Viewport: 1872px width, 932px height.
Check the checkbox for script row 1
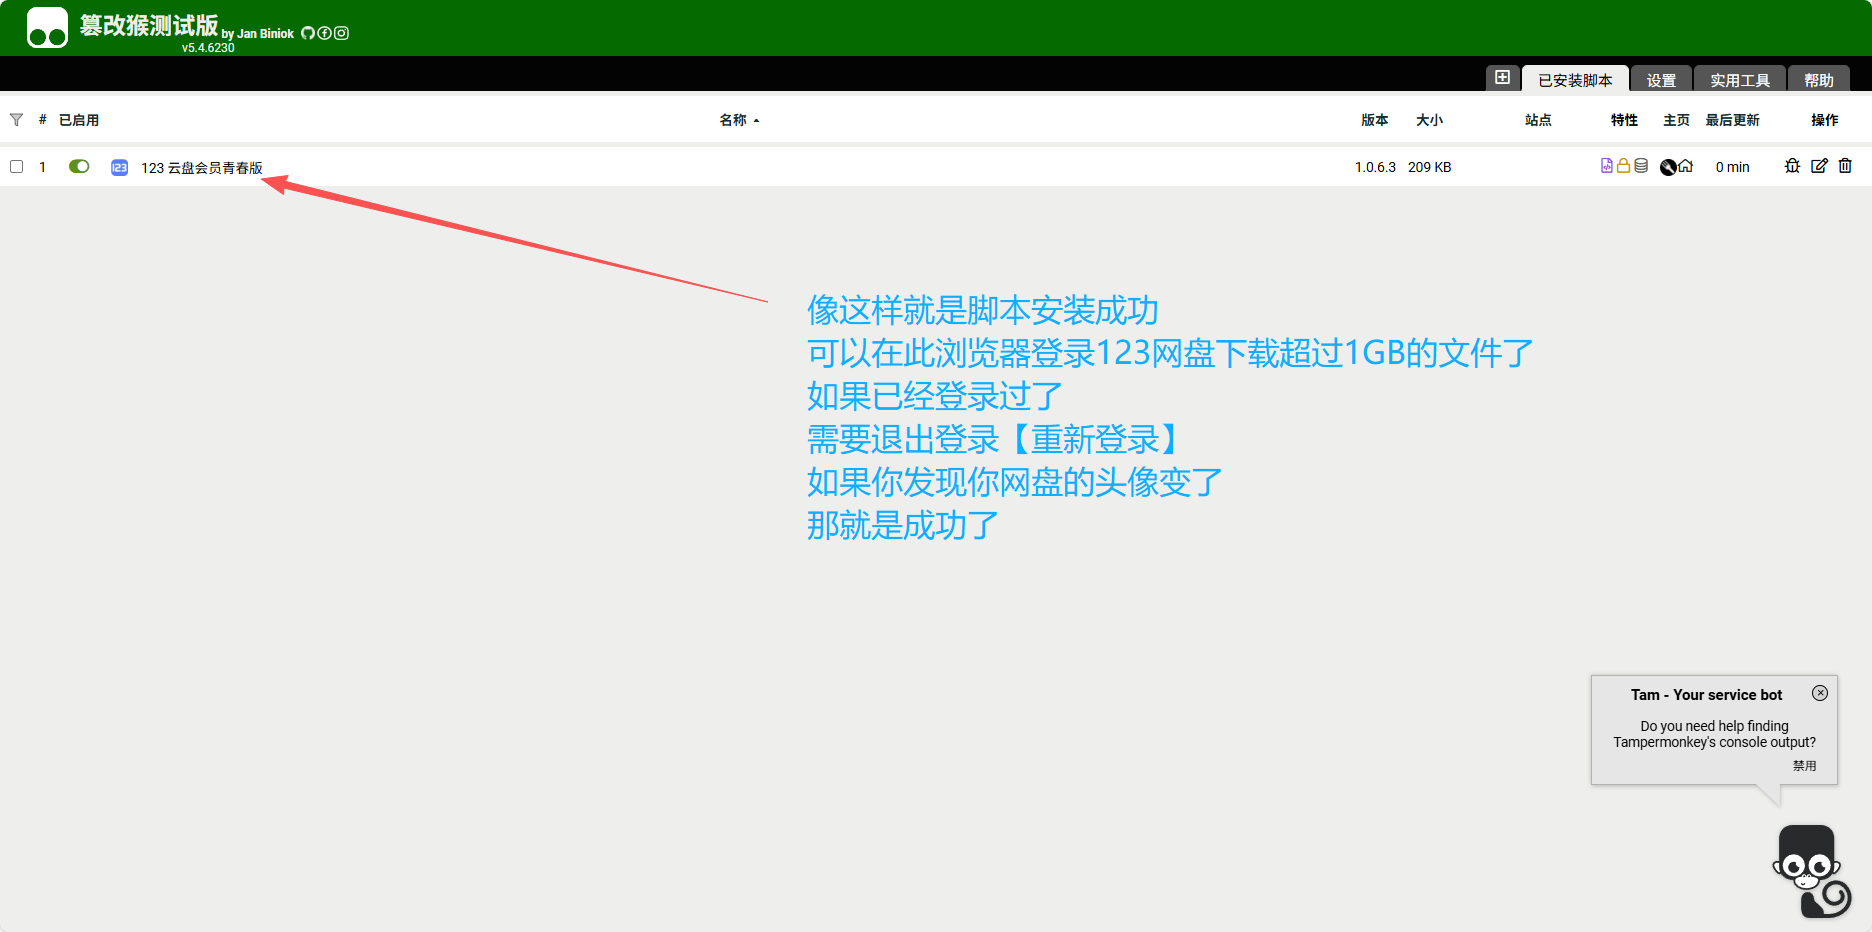(x=16, y=166)
